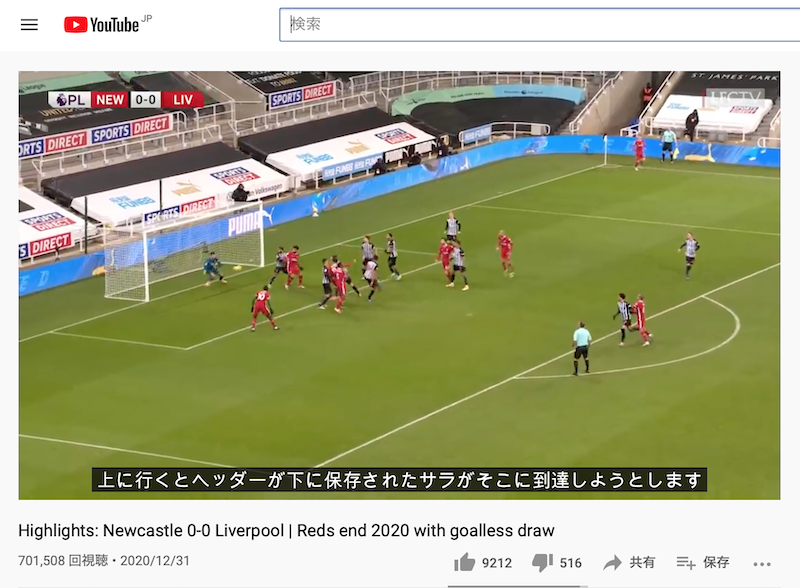
Task: Open the hamburger guide menu
Action: tap(29, 24)
